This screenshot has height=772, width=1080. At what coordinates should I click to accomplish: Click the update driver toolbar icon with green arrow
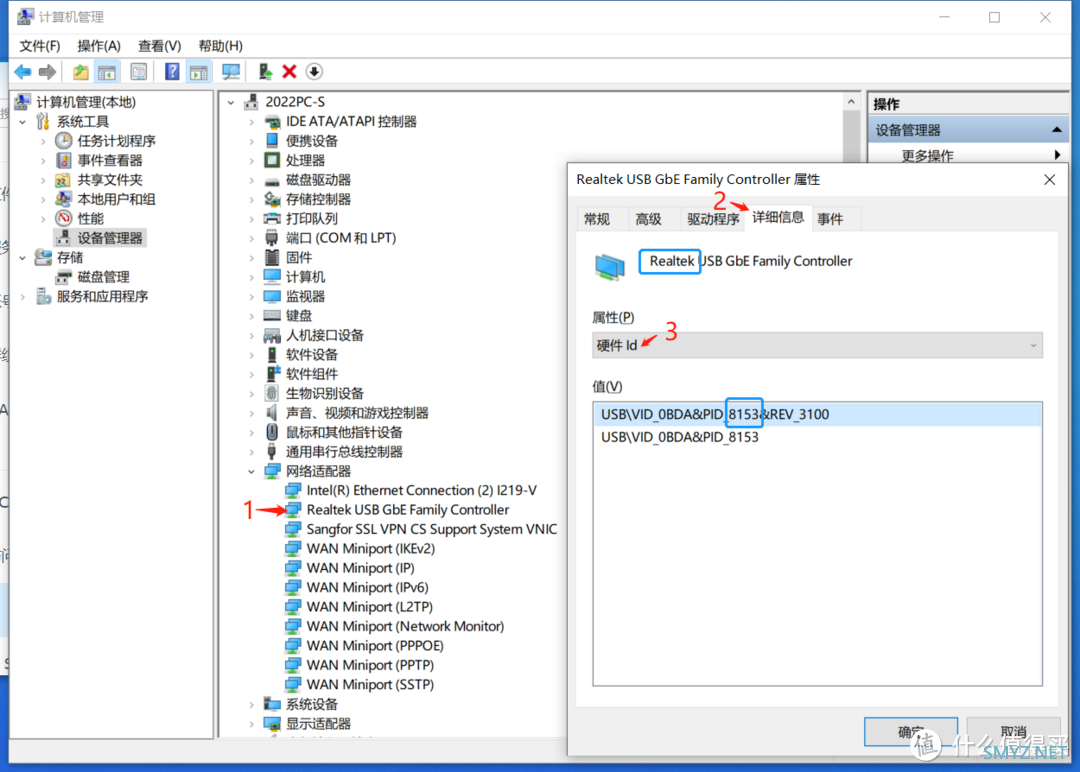(x=265, y=72)
